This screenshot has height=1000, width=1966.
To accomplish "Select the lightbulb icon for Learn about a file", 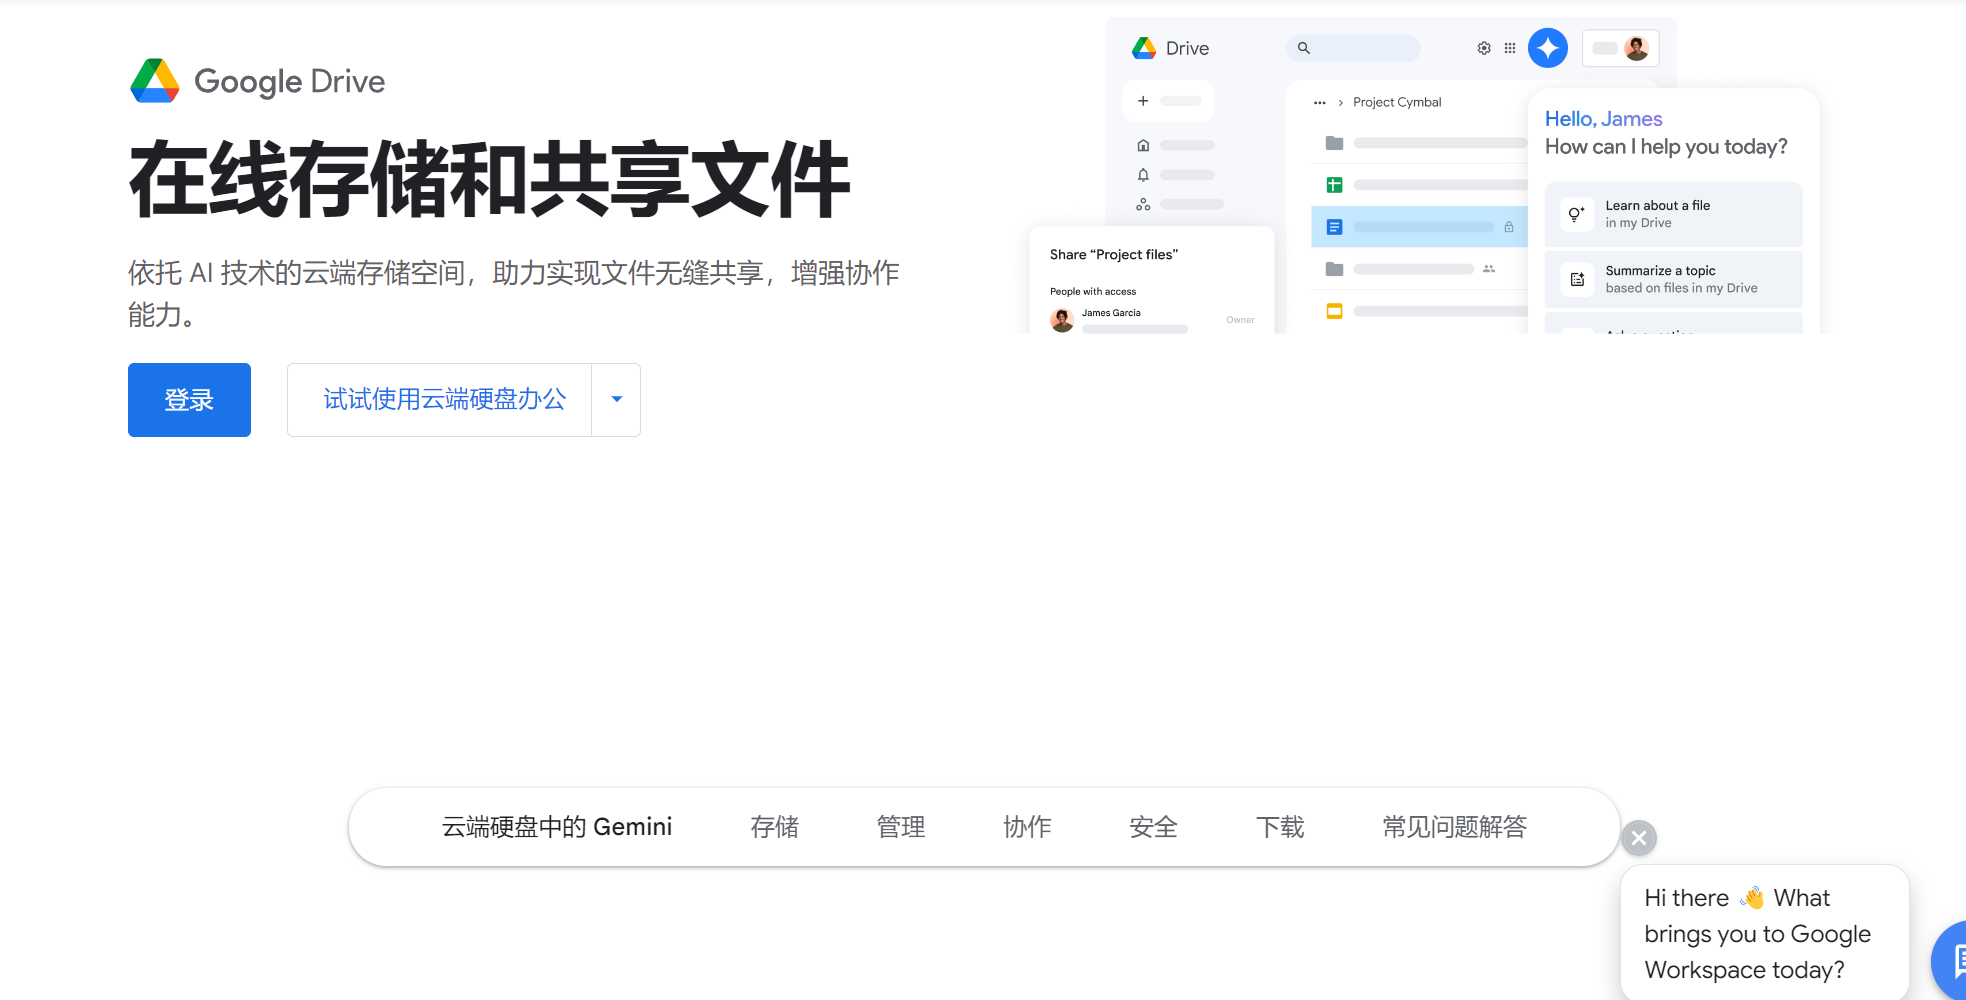I will point(1577,214).
